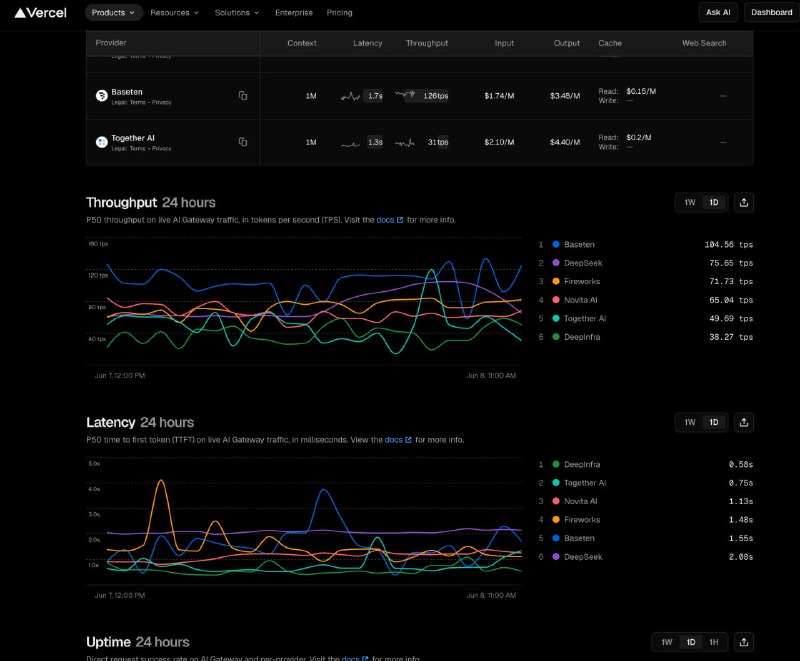Click the Throughput column header

pyautogui.click(x=427, y=43)
